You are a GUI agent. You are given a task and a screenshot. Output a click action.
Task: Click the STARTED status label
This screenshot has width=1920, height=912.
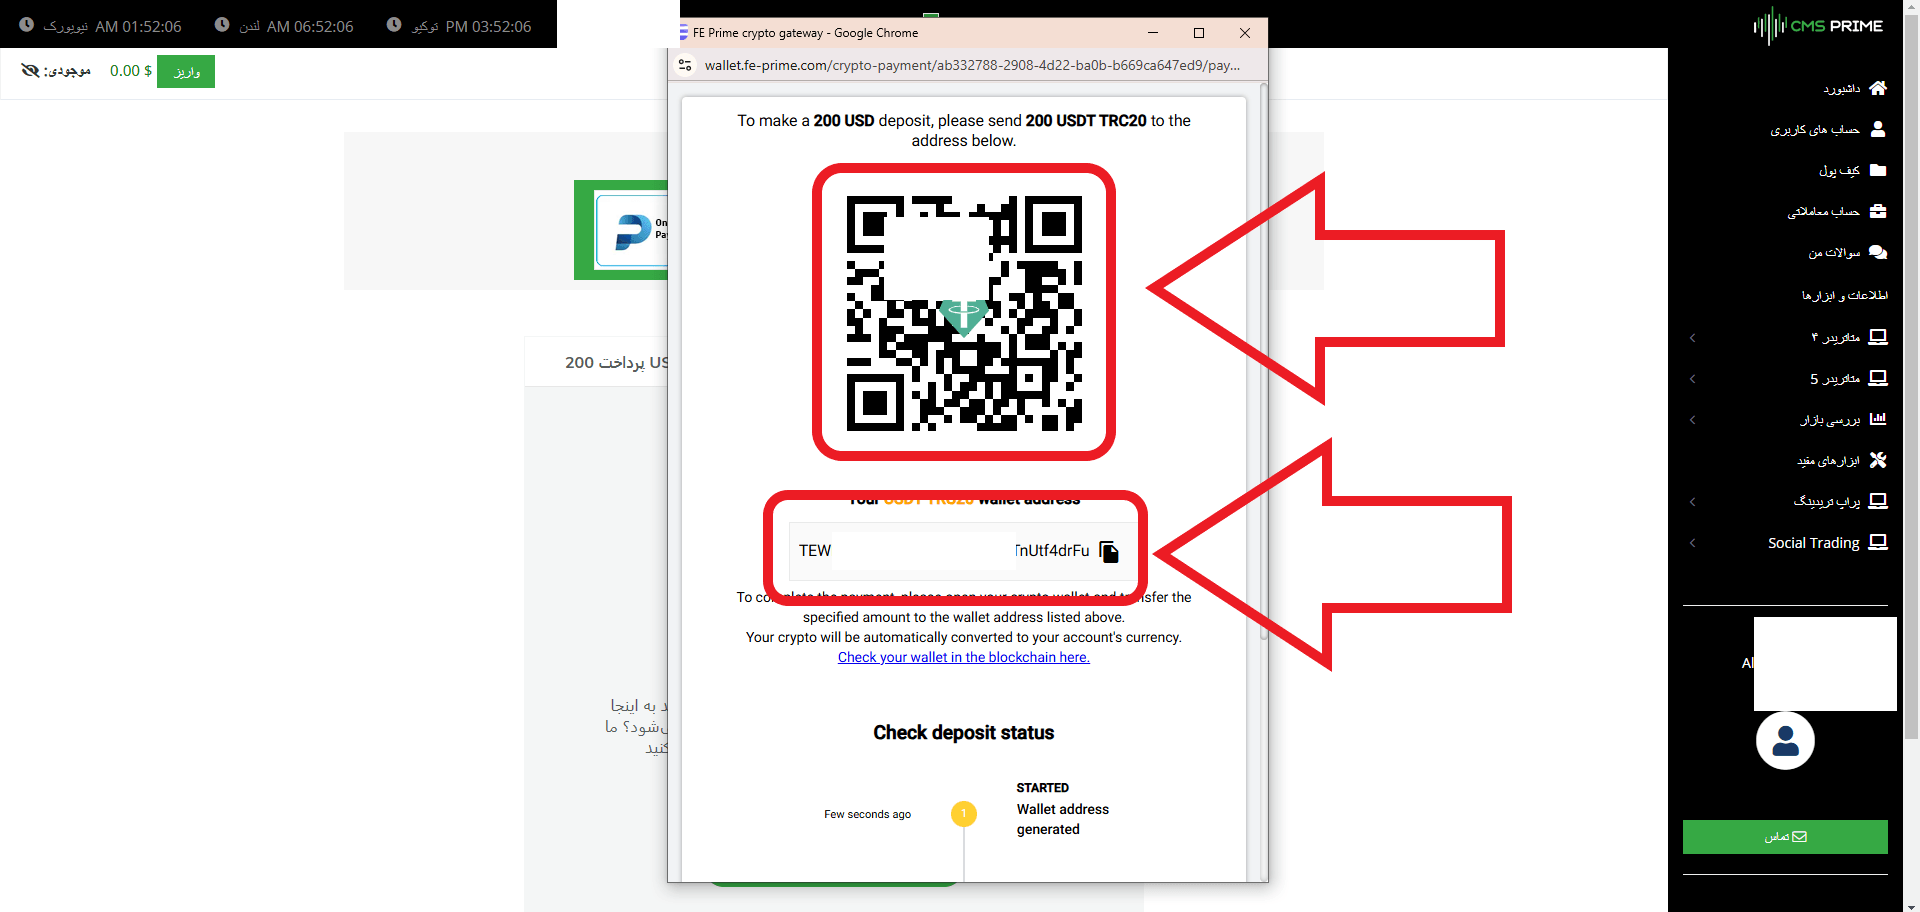pos(1043,788)
